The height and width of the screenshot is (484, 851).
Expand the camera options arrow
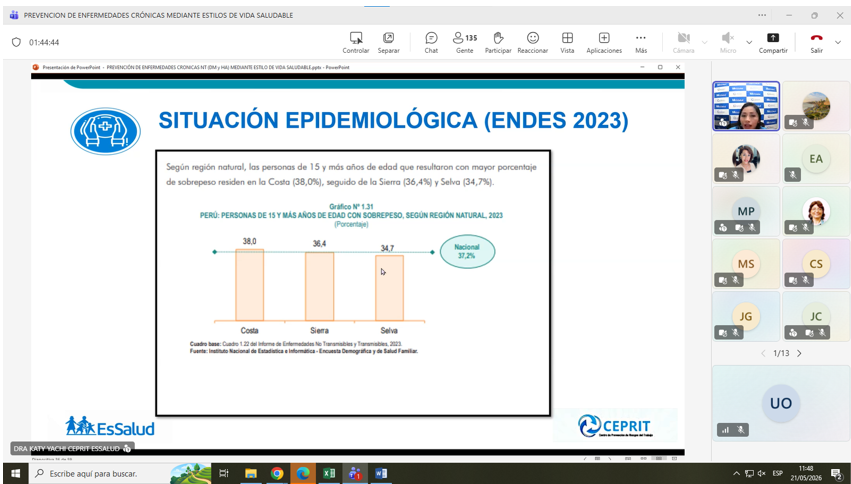point(704,42)
